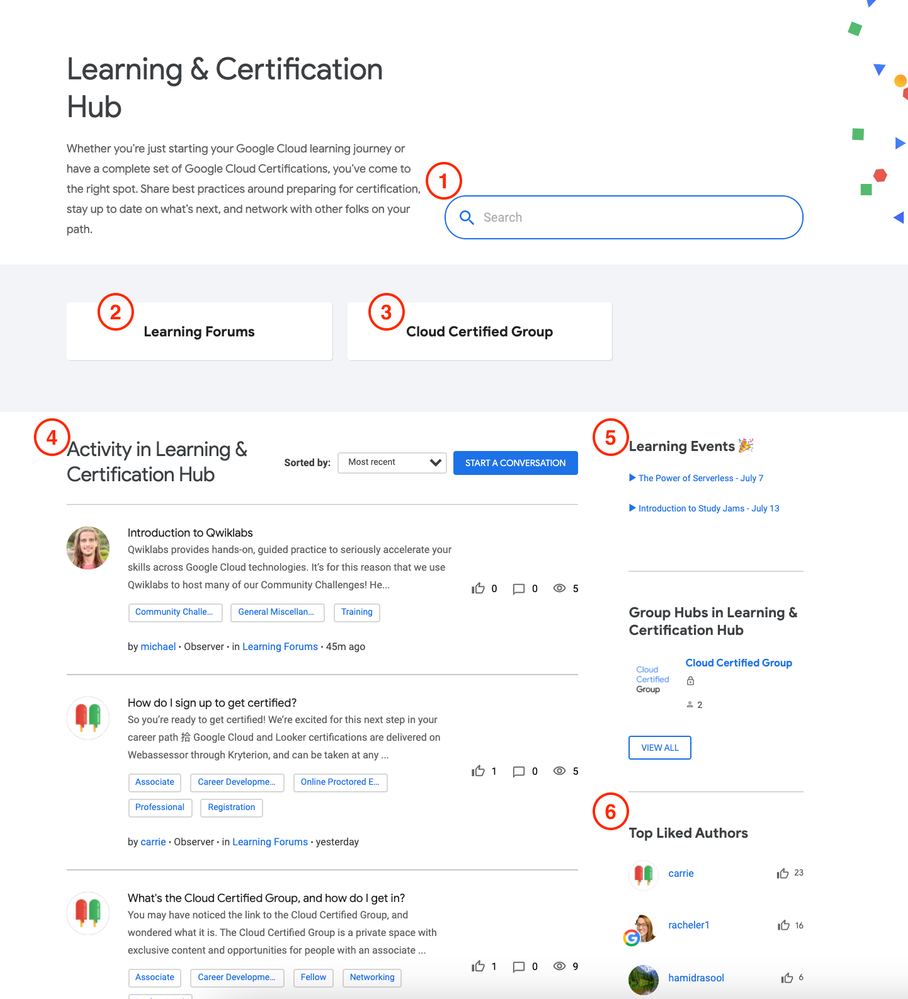Open racheler1's profile in Top Liked Authors
Screen dimensions: 908x999
tap(689, 925)
